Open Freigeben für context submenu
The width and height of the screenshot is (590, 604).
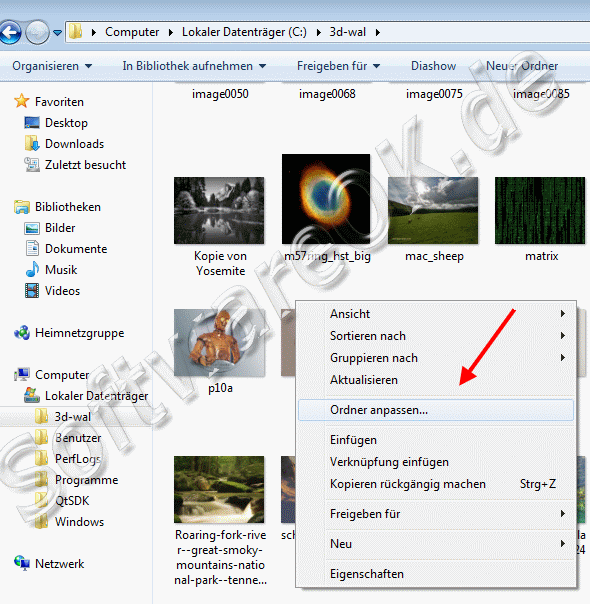pyautogui.click(x=436, y=514)
